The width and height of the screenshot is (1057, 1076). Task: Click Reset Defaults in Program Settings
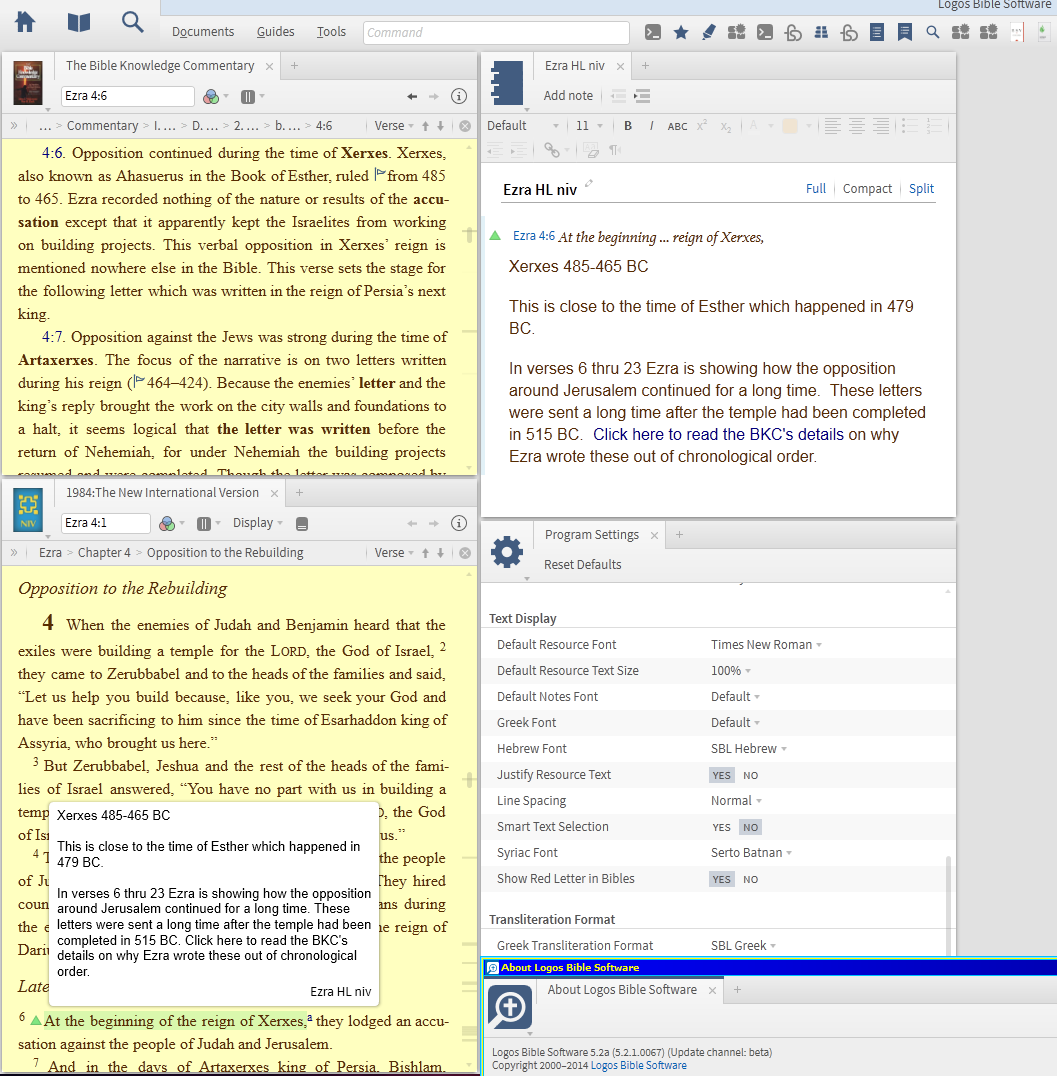(582, 565)
